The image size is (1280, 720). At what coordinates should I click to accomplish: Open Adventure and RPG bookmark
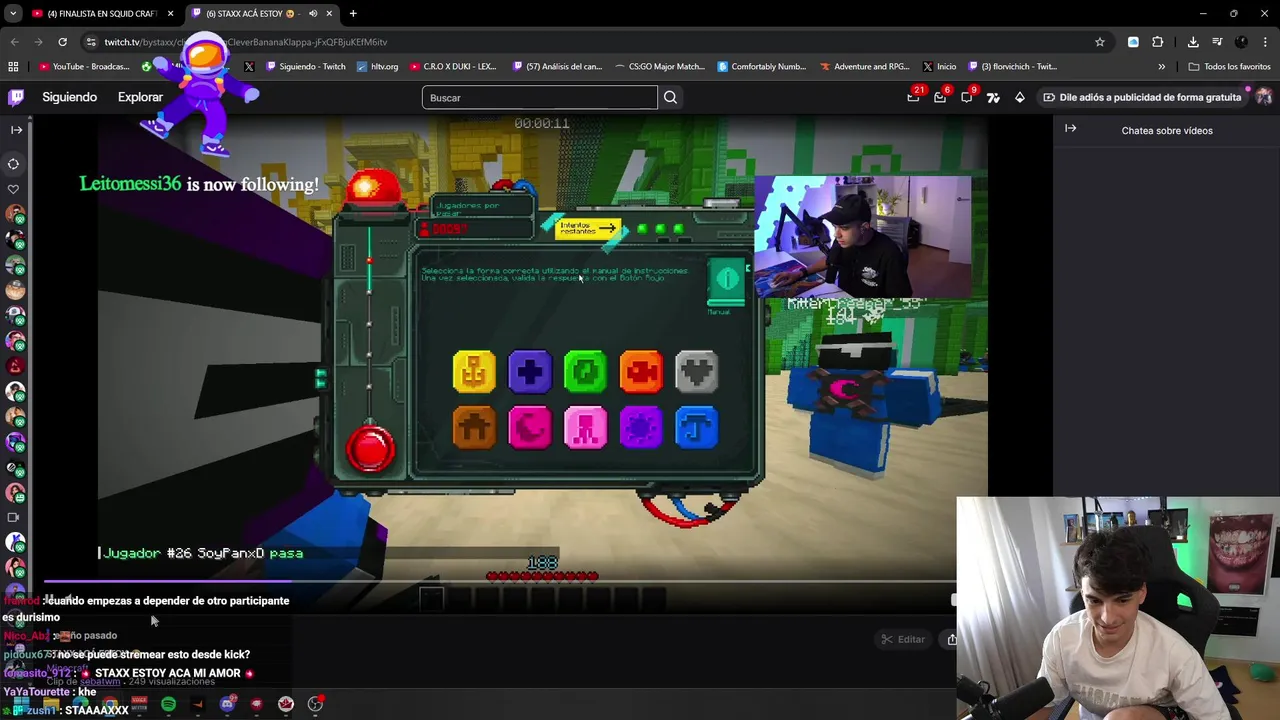865,67
